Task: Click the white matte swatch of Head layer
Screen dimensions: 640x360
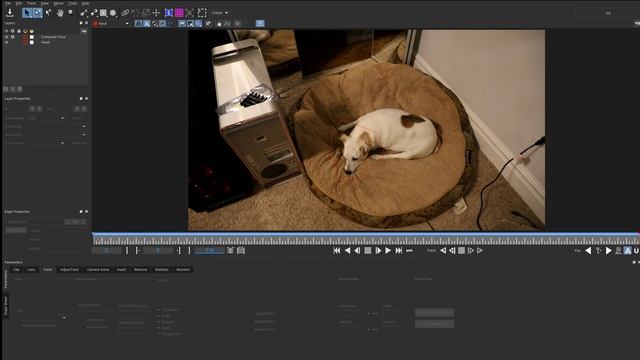Action: [32, 42]
